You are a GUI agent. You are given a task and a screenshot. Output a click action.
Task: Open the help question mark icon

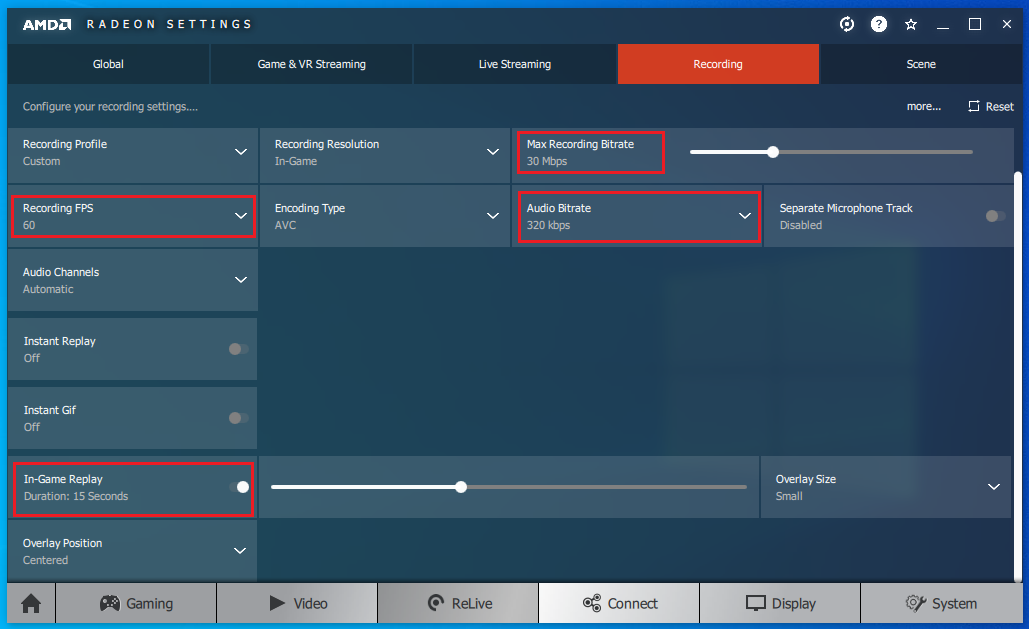[x=879, y=24]
